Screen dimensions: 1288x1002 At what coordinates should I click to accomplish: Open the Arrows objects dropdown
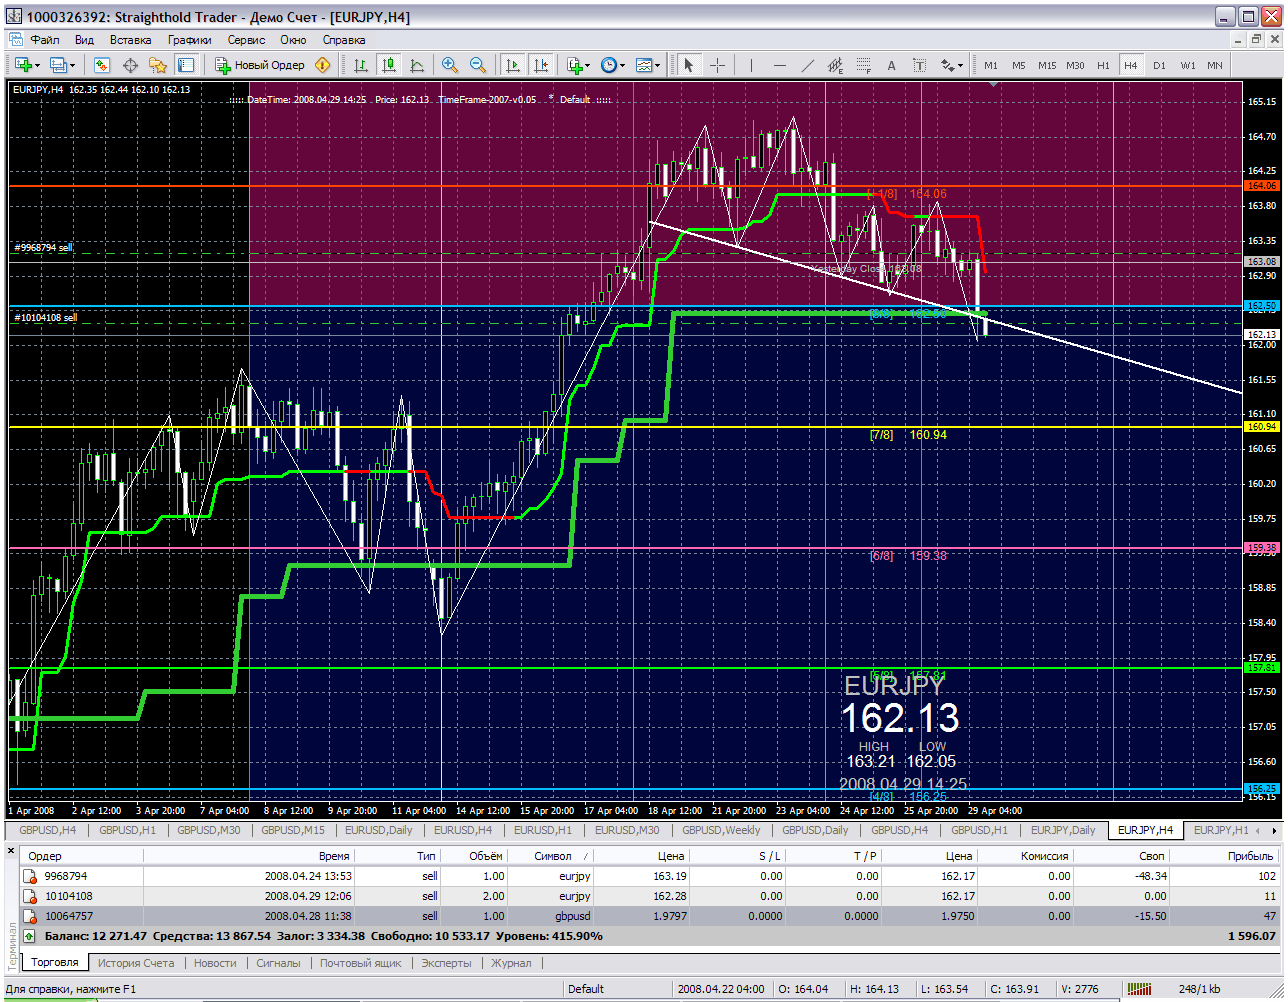[951, 65]
